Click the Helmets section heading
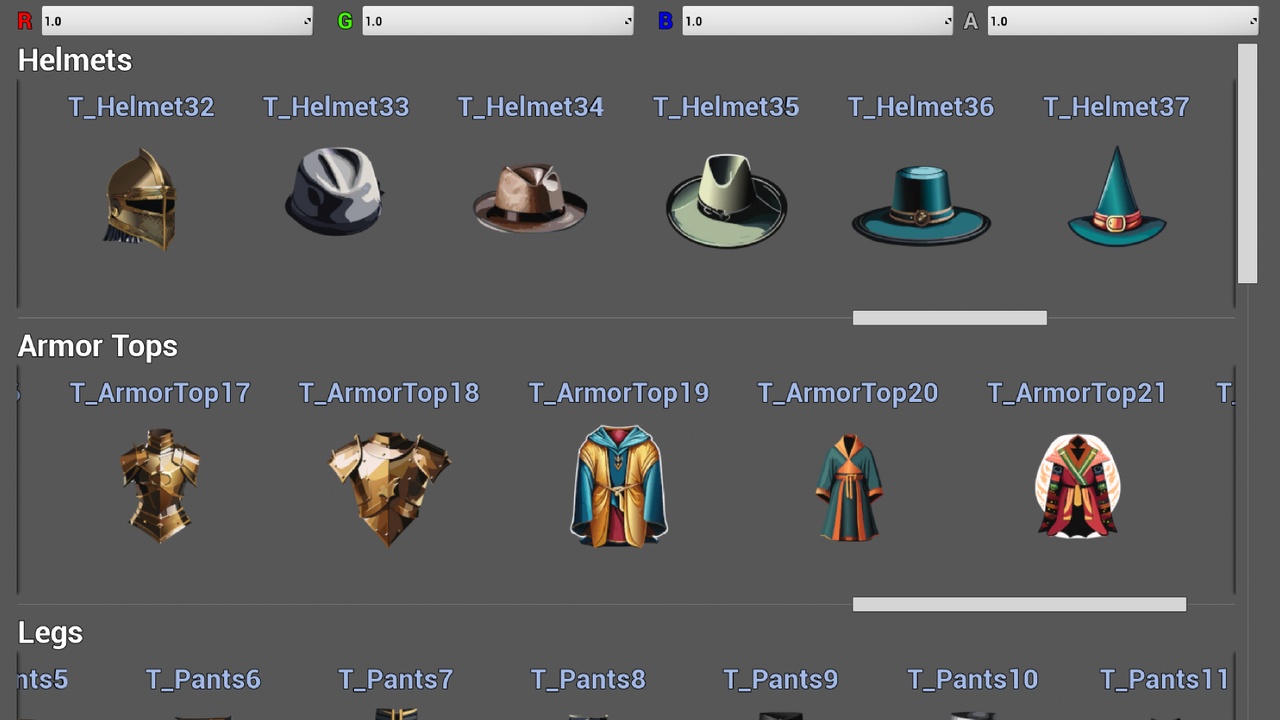The height and width of the screenshot is (720, 1280). [x=75, y=61]
